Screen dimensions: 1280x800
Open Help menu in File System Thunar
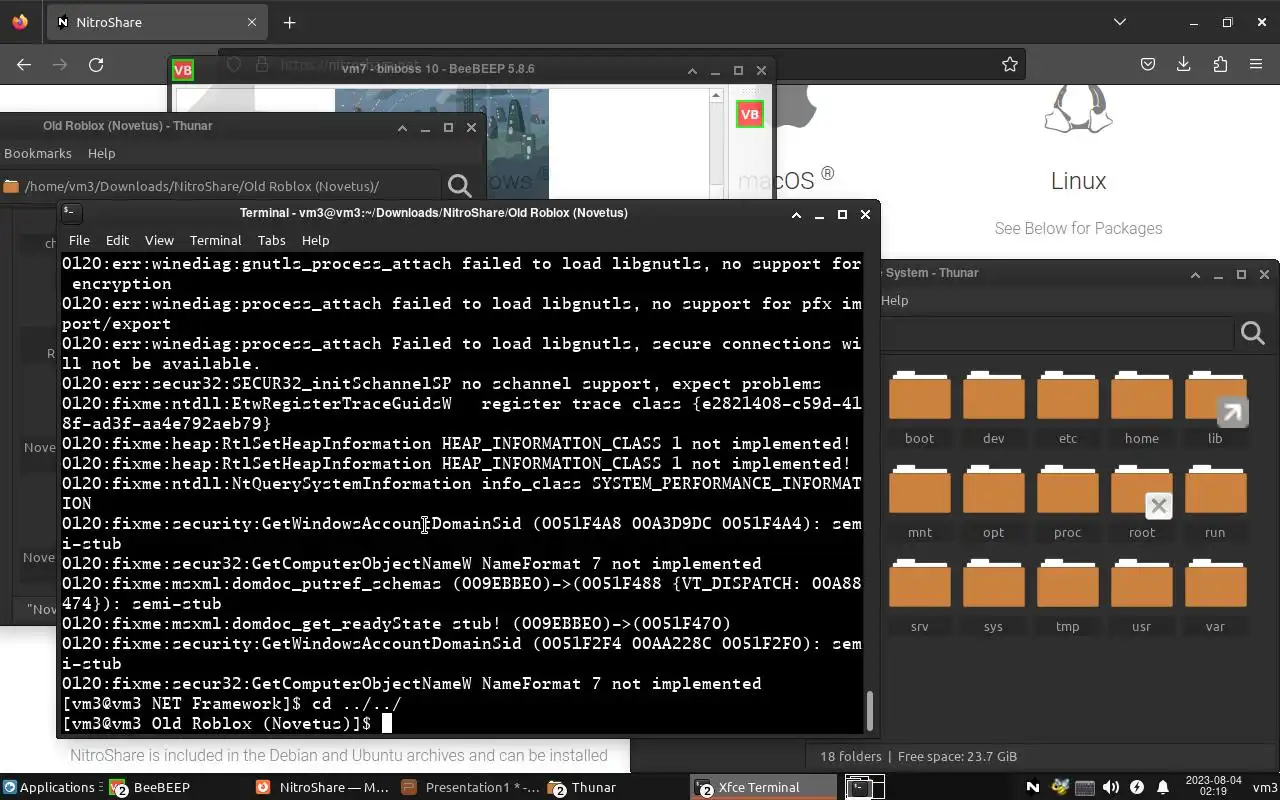894,300
